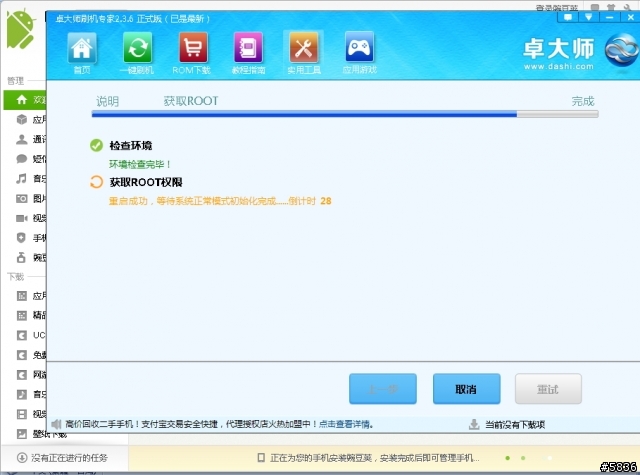Screen dimensions: 640x475
Task: Open the 首页 home icon in toolbar
Action: (x=82, y=48)
